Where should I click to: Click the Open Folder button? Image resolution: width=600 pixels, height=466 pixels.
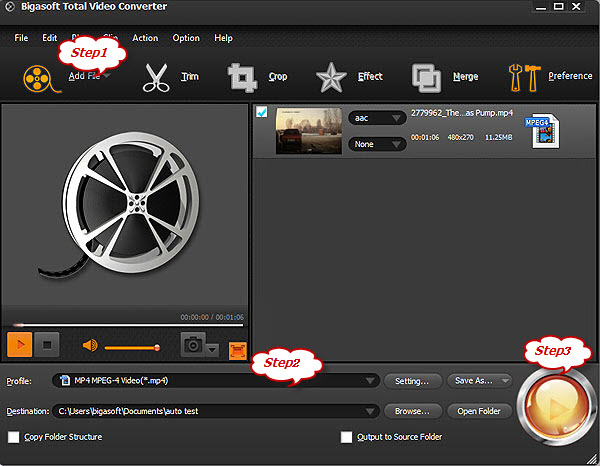[479, 411]
